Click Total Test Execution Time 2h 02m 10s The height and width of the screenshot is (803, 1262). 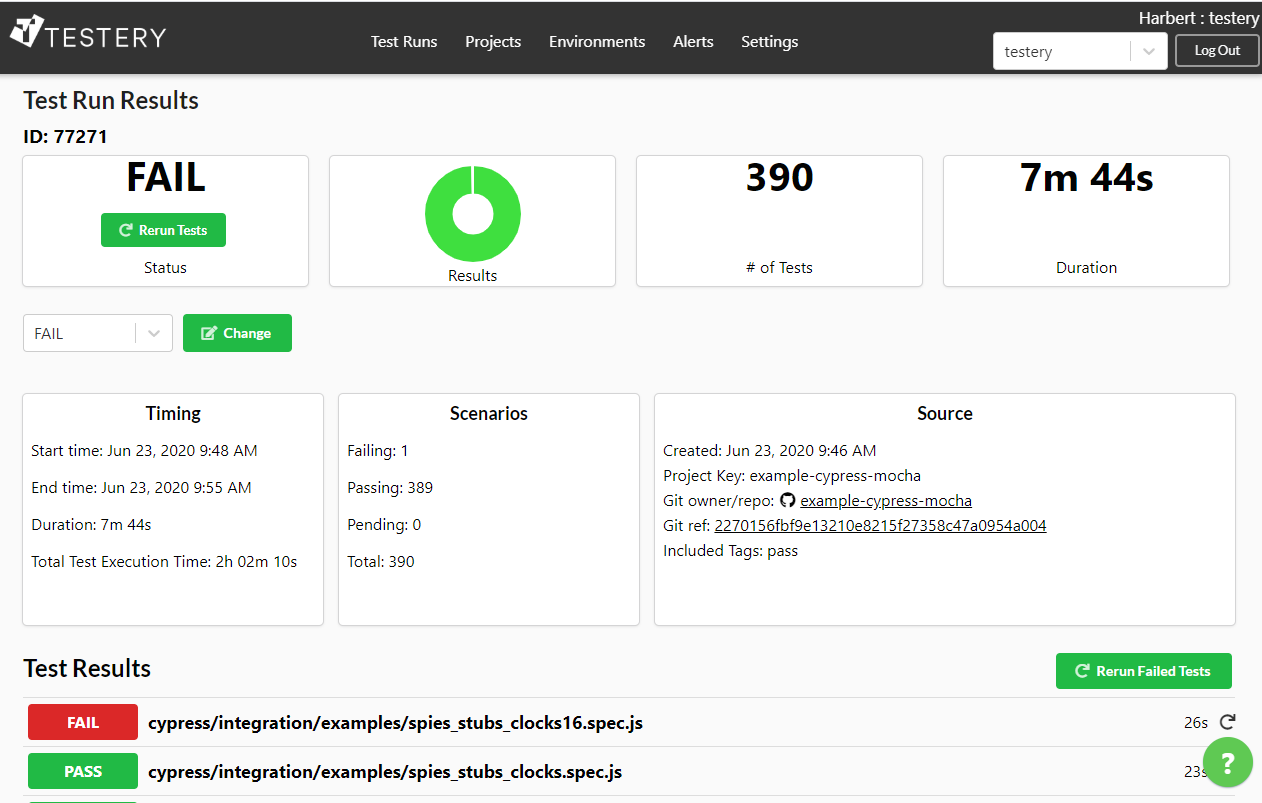pos(164,562)
